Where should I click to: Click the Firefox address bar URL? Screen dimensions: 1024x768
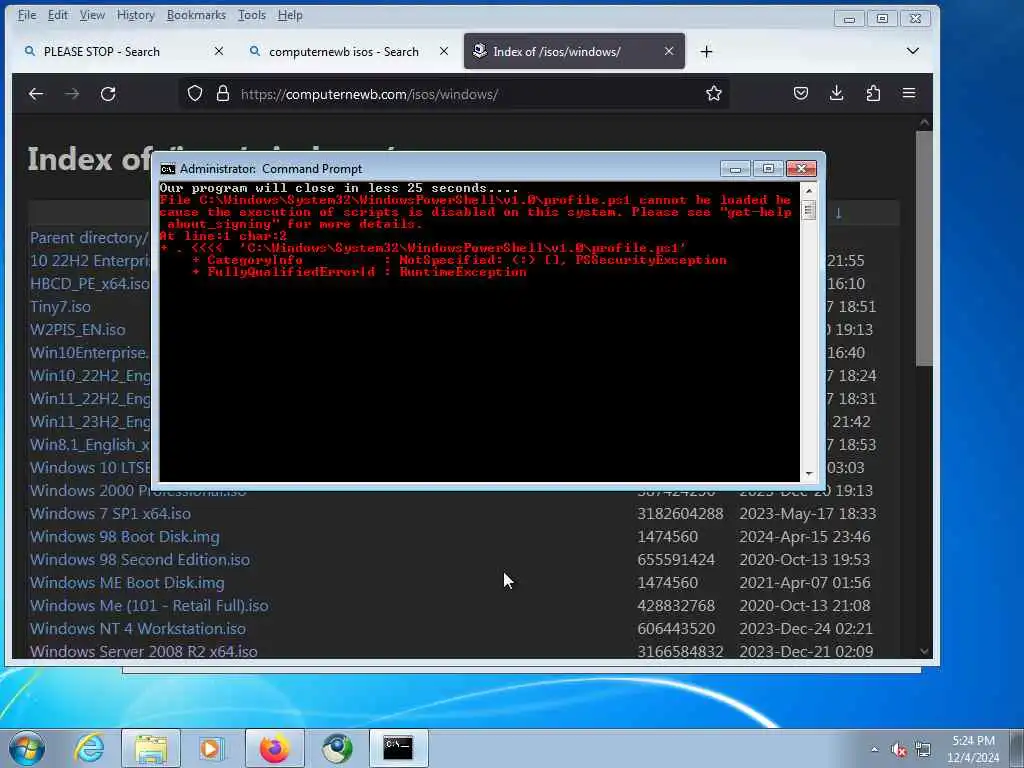tap(369, 95)
